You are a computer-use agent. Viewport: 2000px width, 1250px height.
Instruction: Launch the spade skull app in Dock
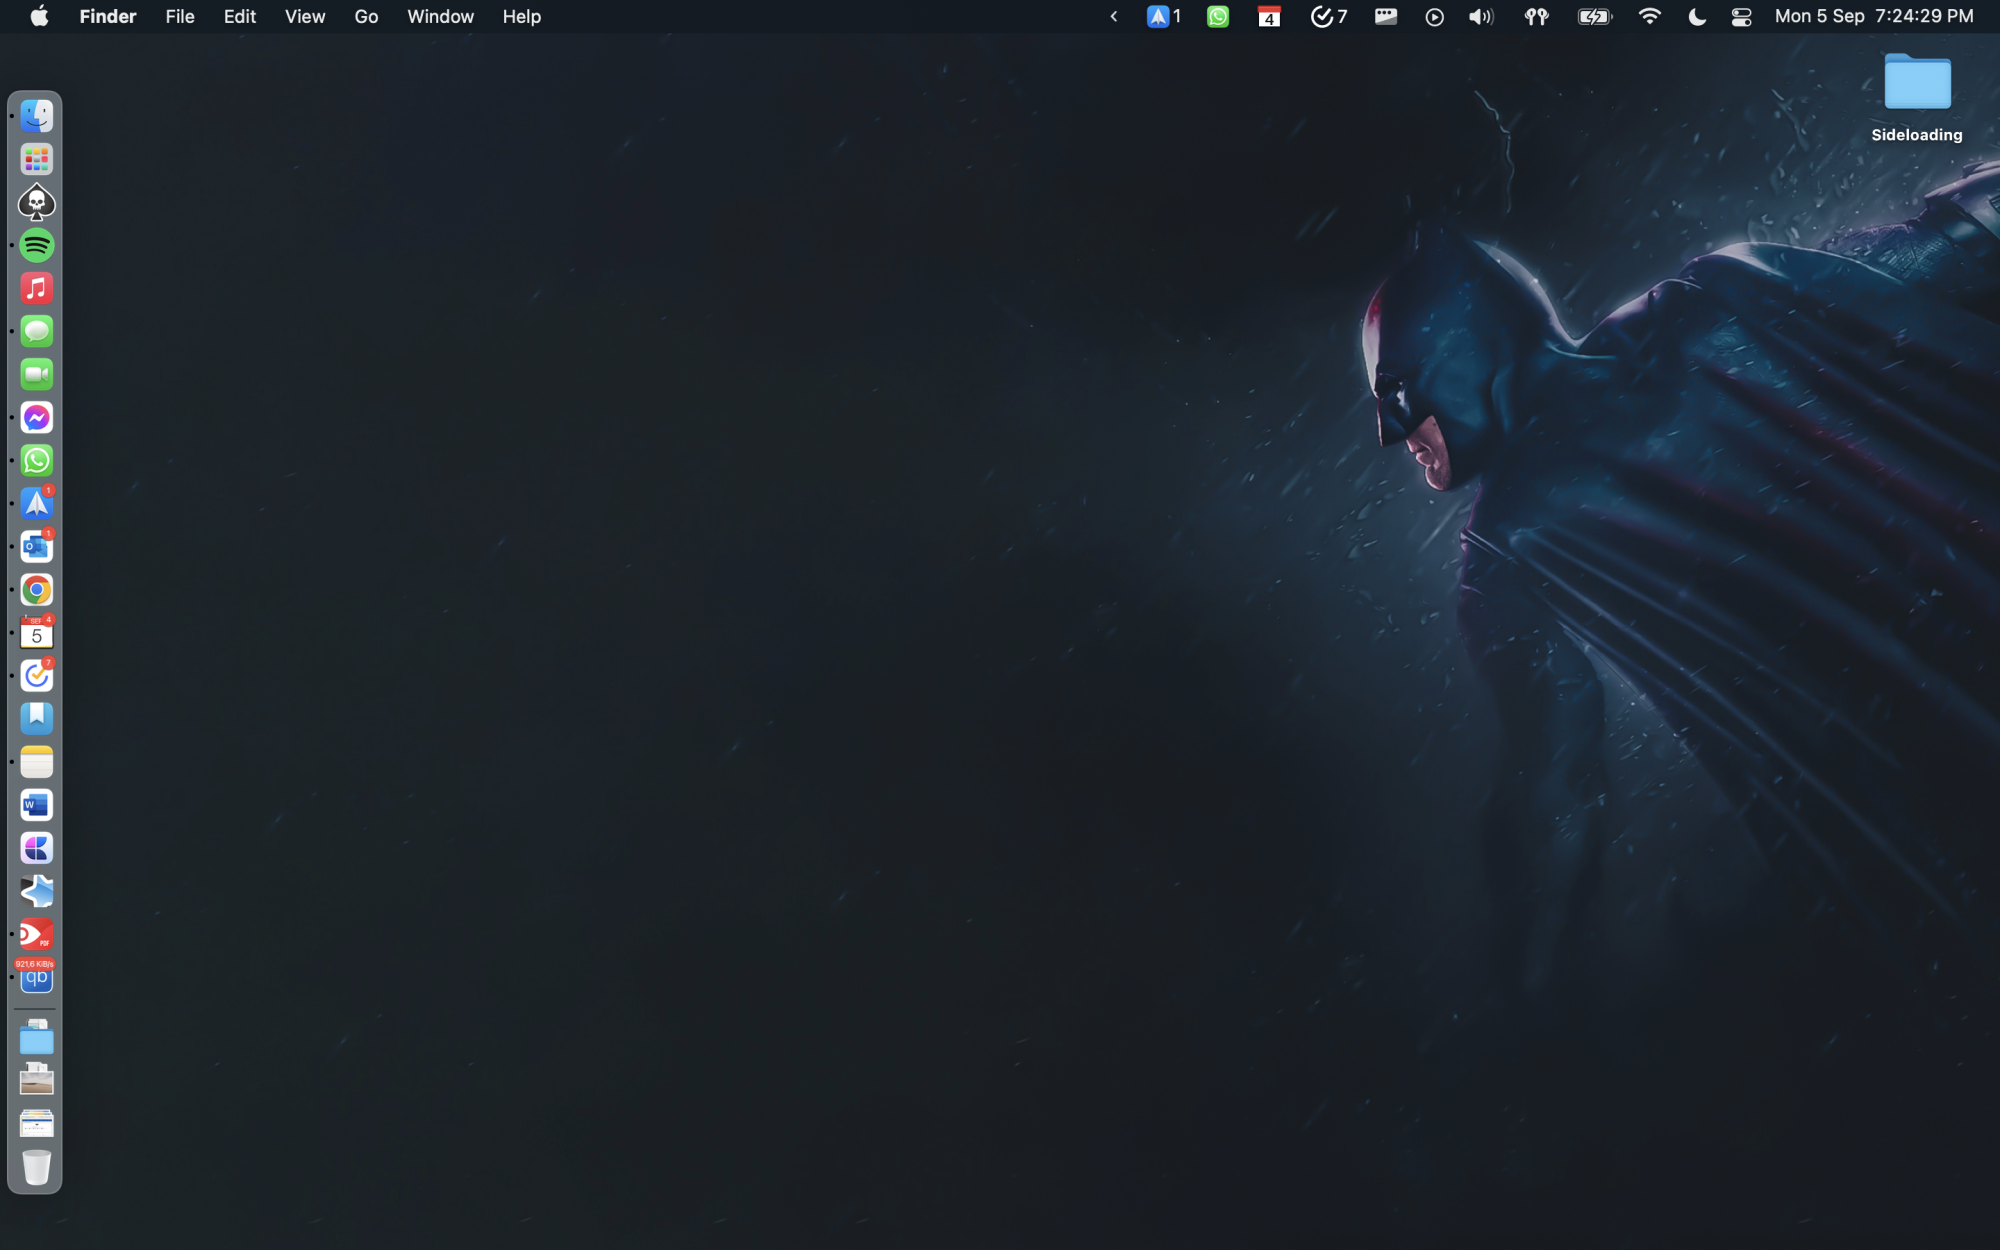click(x=36, y=202)
